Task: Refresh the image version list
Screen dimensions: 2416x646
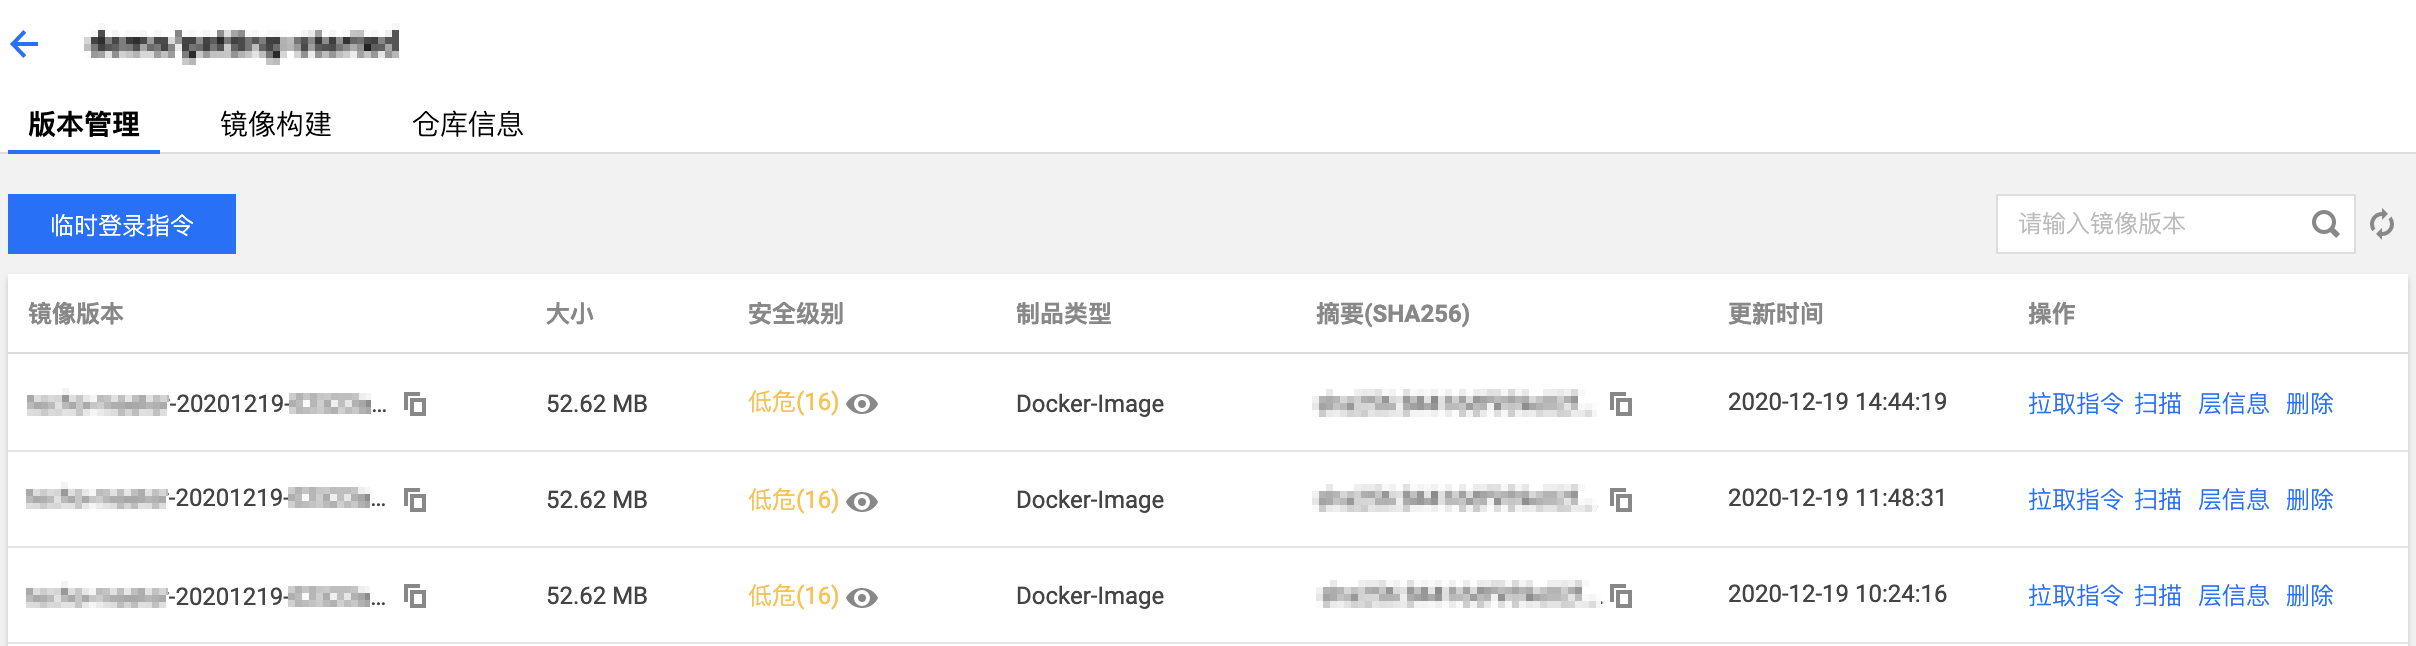Action: (x=2382, y=224)
